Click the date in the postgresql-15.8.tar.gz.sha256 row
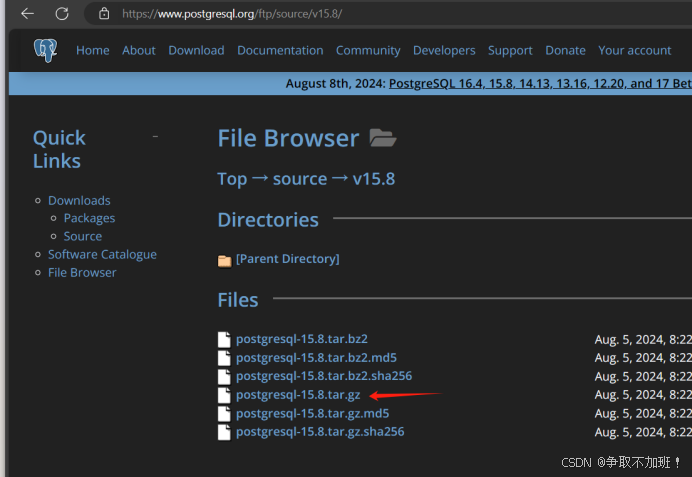Screen dimensions: 692x477 coord(643,432)
